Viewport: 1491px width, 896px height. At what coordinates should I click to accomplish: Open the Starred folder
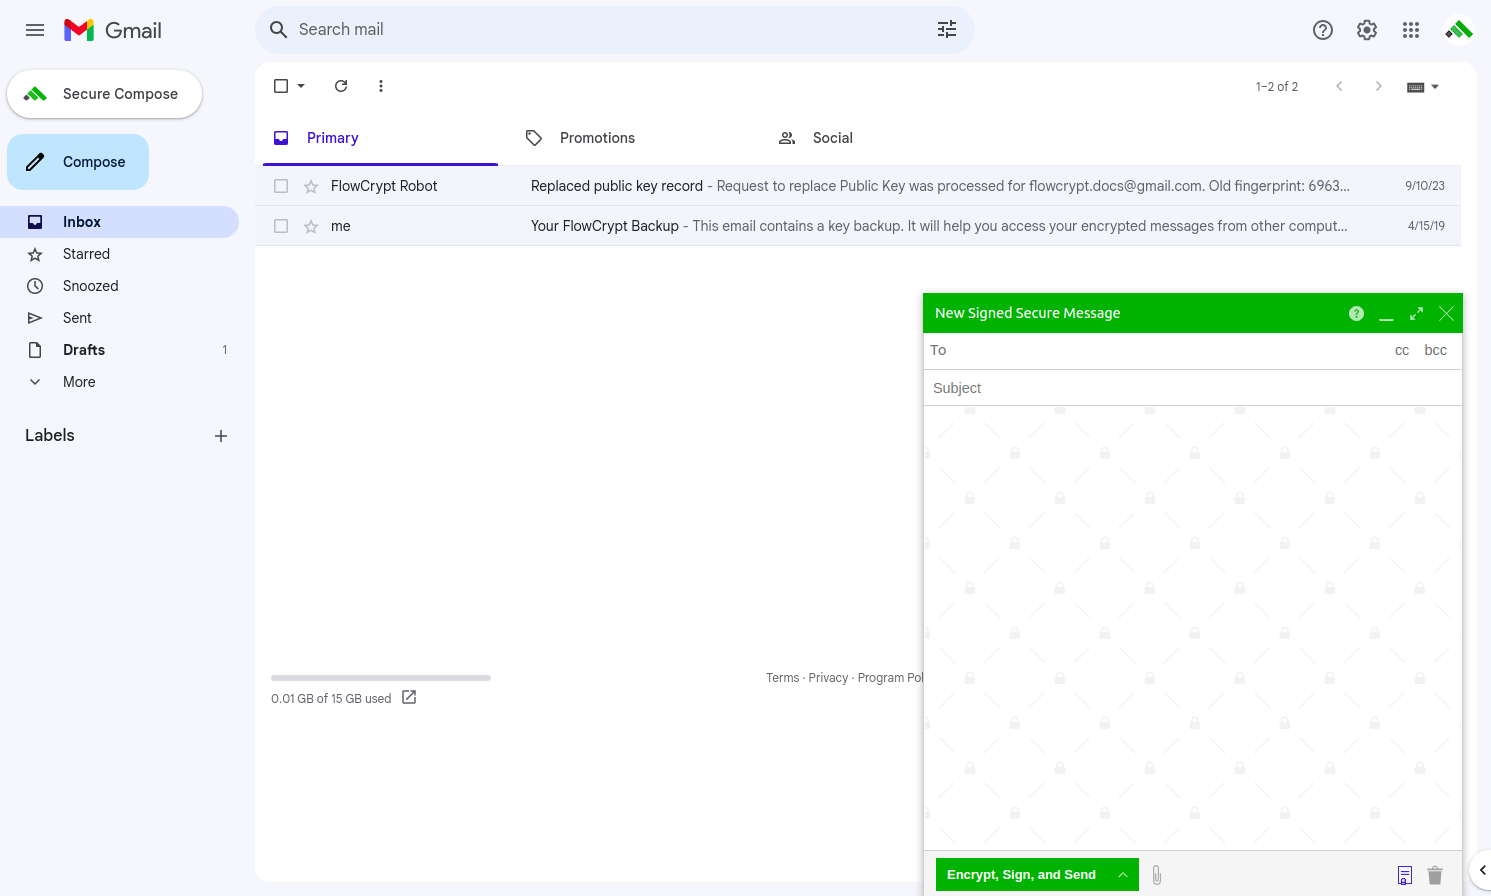click(x=120, y=254)
